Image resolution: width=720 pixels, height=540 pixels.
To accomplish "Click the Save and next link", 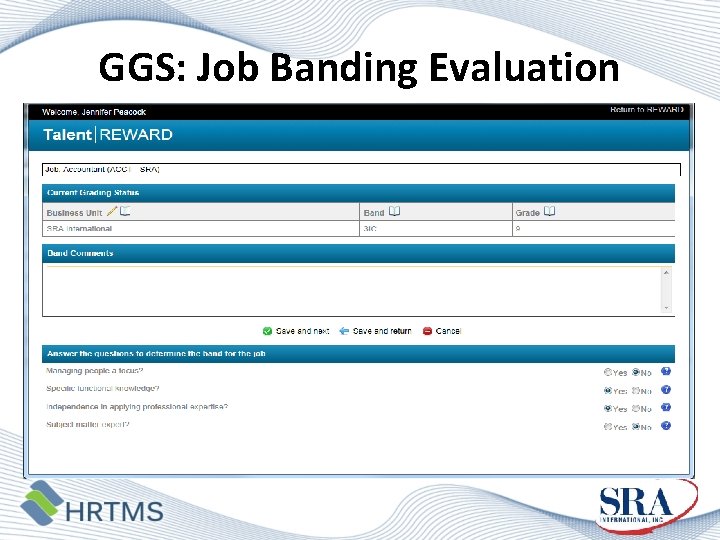I will [x=303, y=331].
